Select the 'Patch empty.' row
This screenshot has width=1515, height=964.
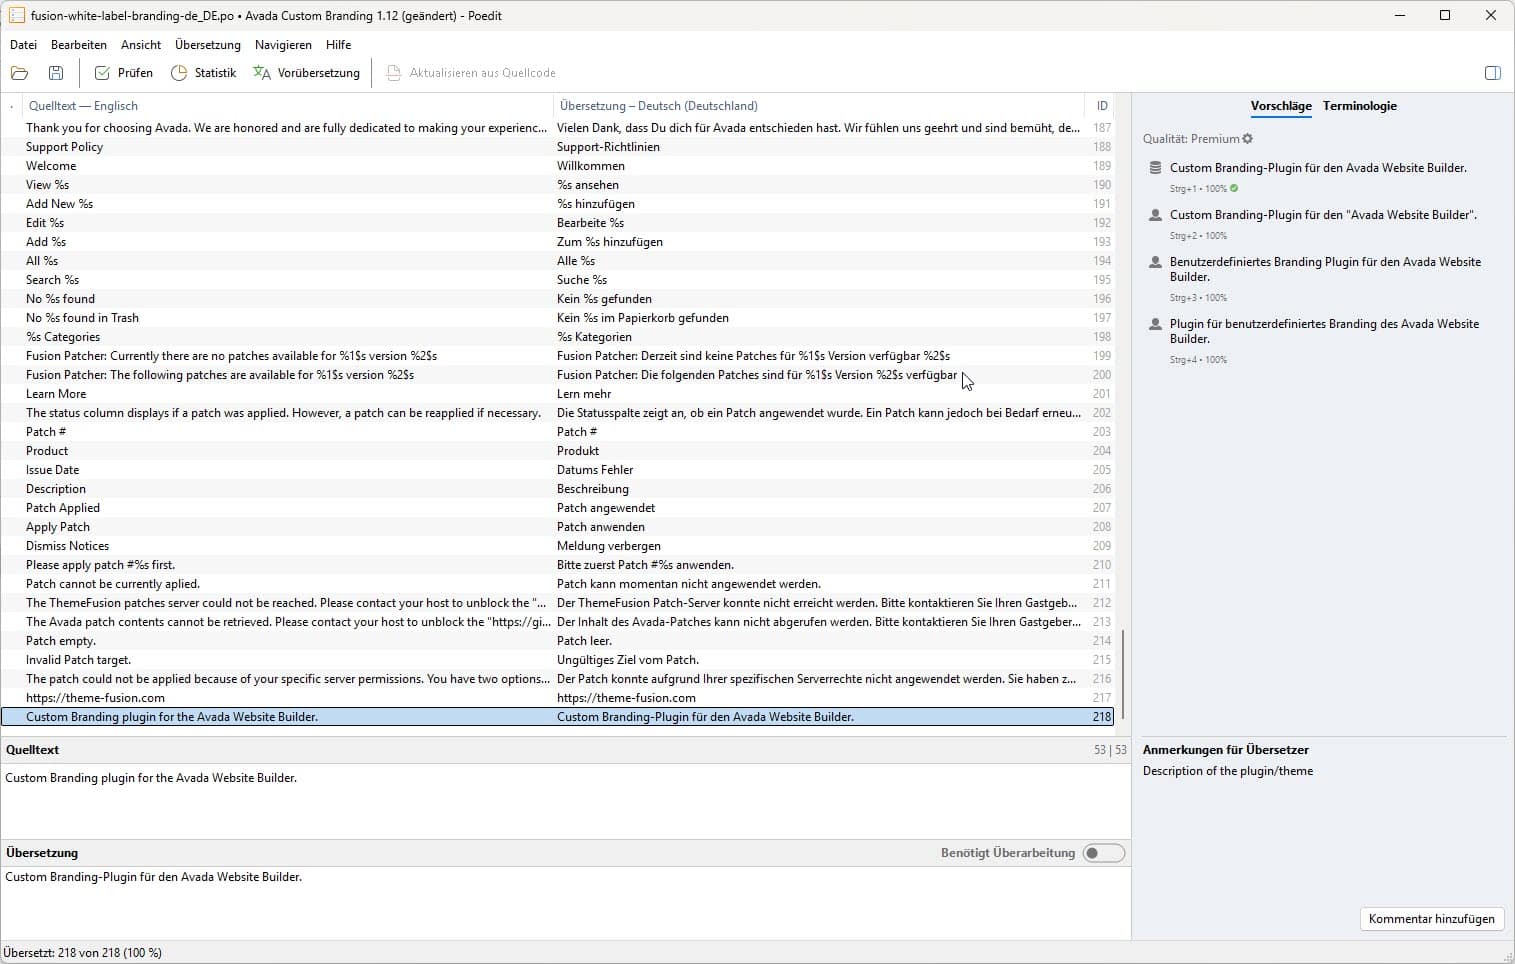(x=557, y=641)
